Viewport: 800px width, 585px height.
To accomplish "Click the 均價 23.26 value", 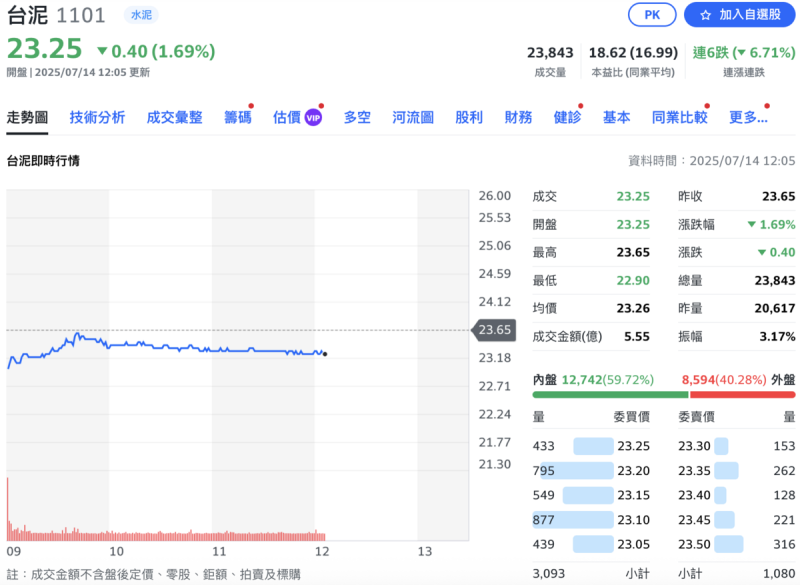I will click(633, 309).
